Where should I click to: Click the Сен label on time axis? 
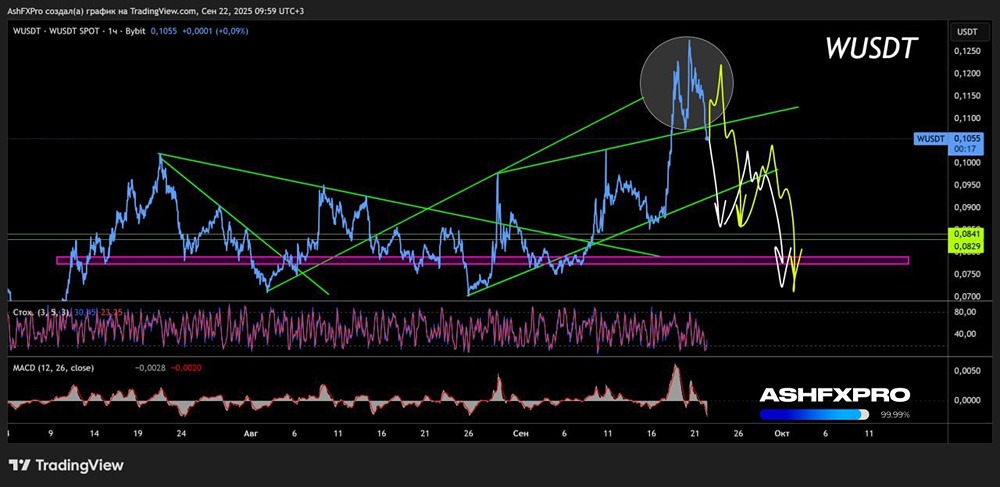click(x=521, y=433)
